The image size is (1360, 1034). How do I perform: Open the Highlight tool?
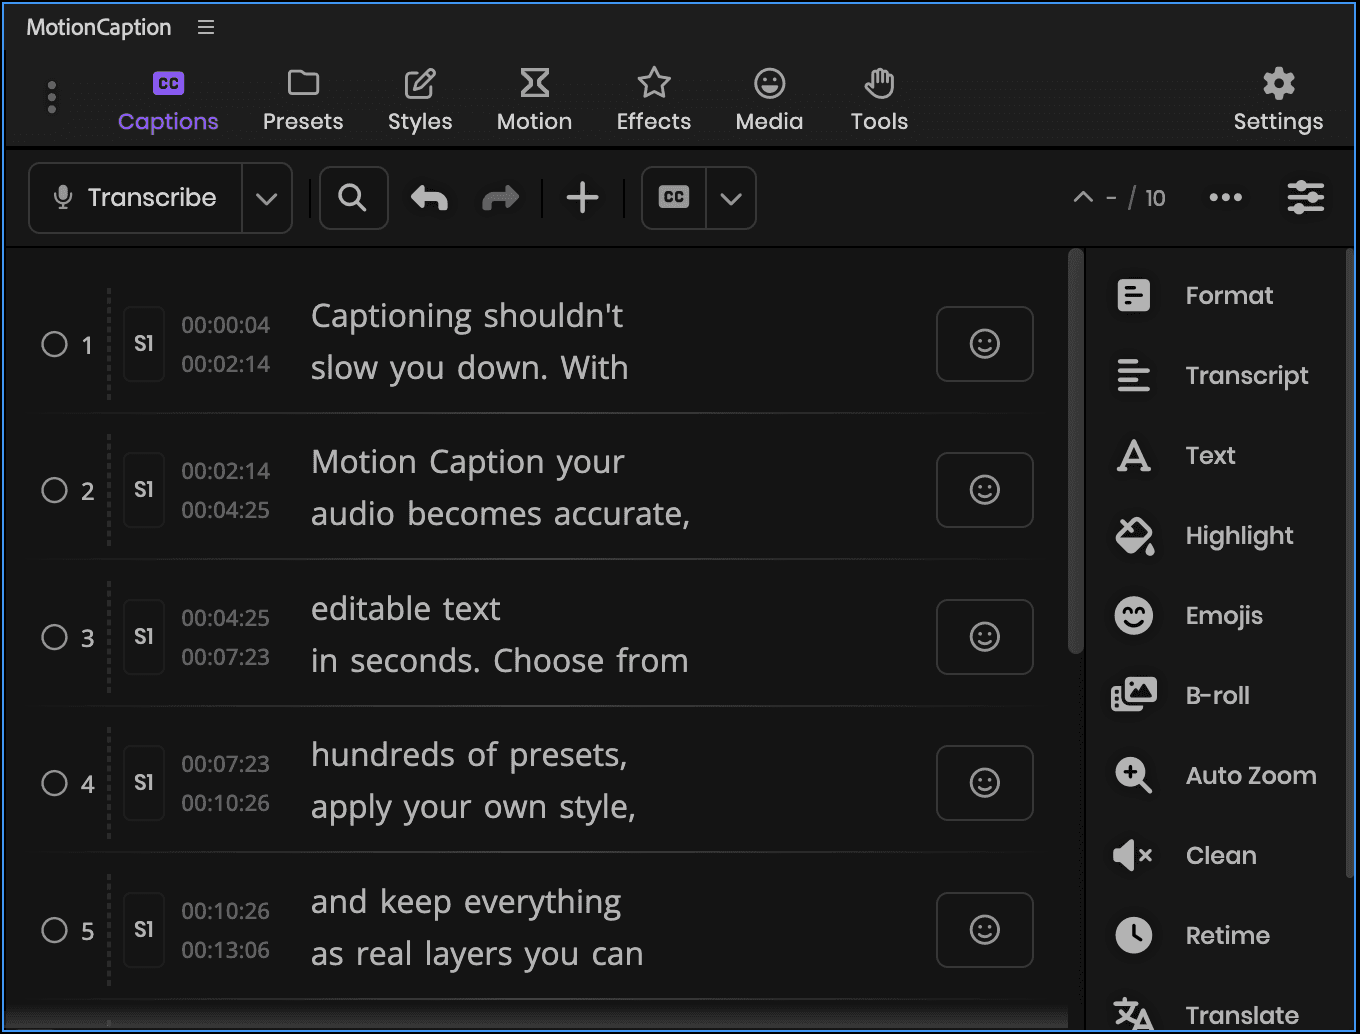[1204, 536]
